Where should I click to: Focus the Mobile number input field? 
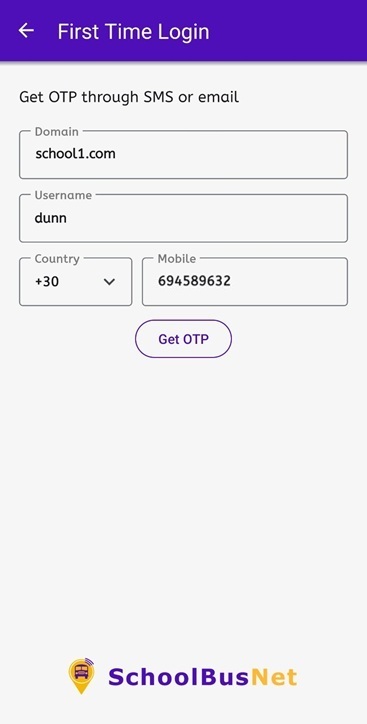pyautogui.click(x=245, y=282)
